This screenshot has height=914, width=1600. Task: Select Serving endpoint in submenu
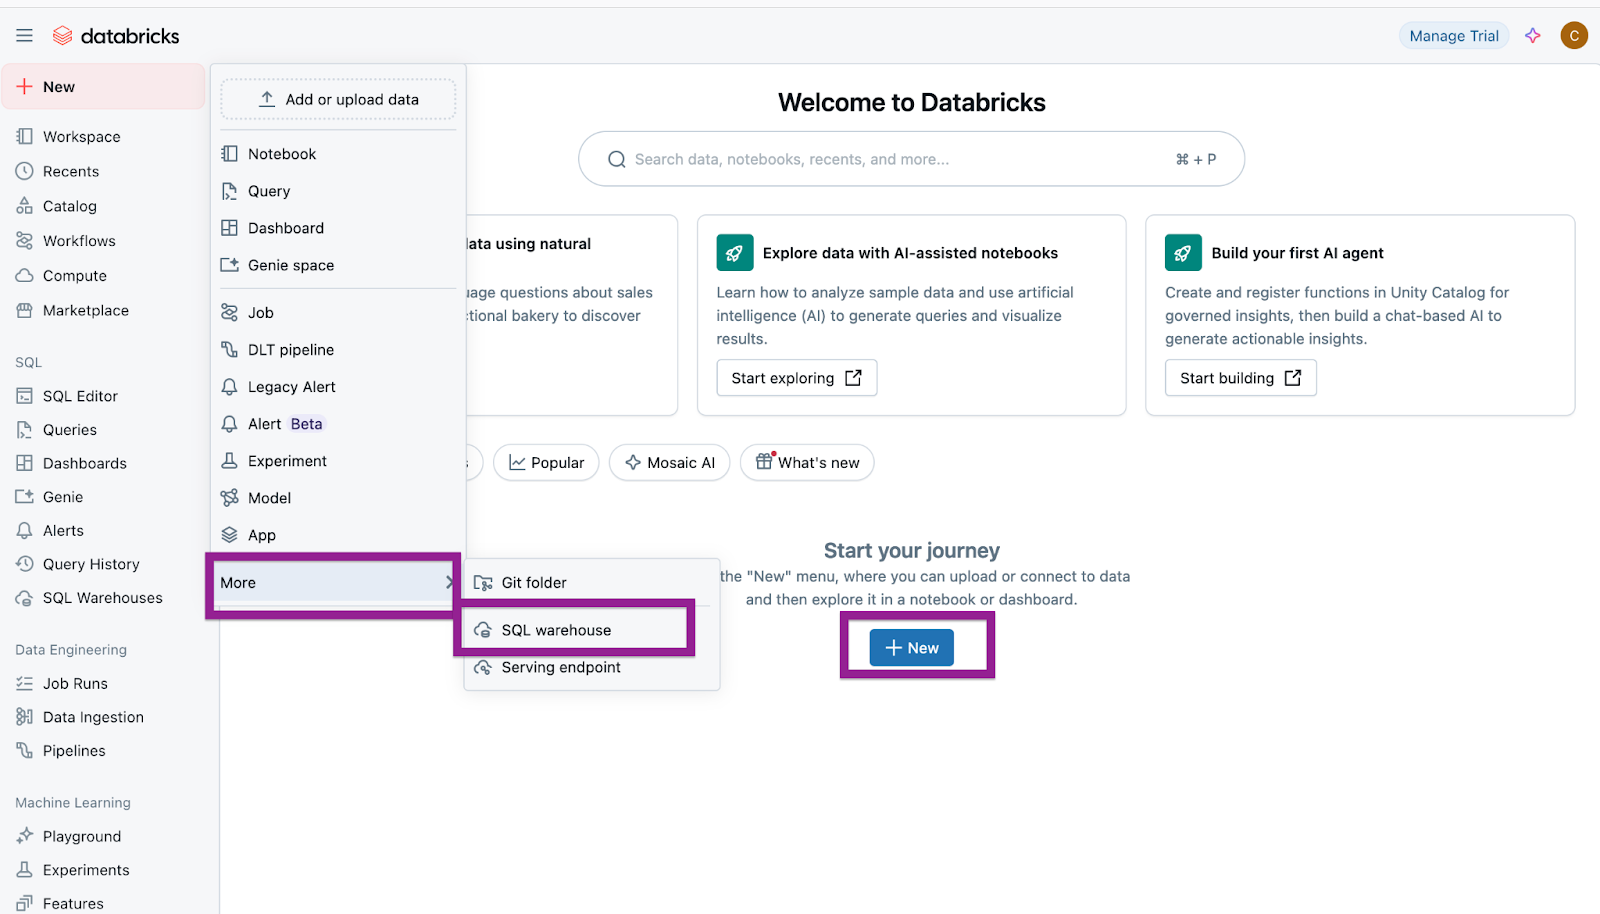[x=591, y=668]
